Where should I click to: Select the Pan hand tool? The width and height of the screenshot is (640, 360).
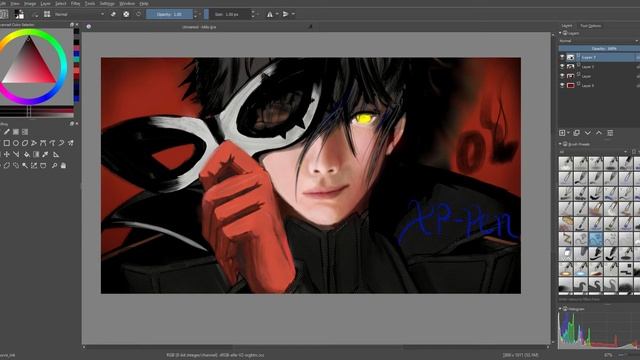tap(63, 165)
